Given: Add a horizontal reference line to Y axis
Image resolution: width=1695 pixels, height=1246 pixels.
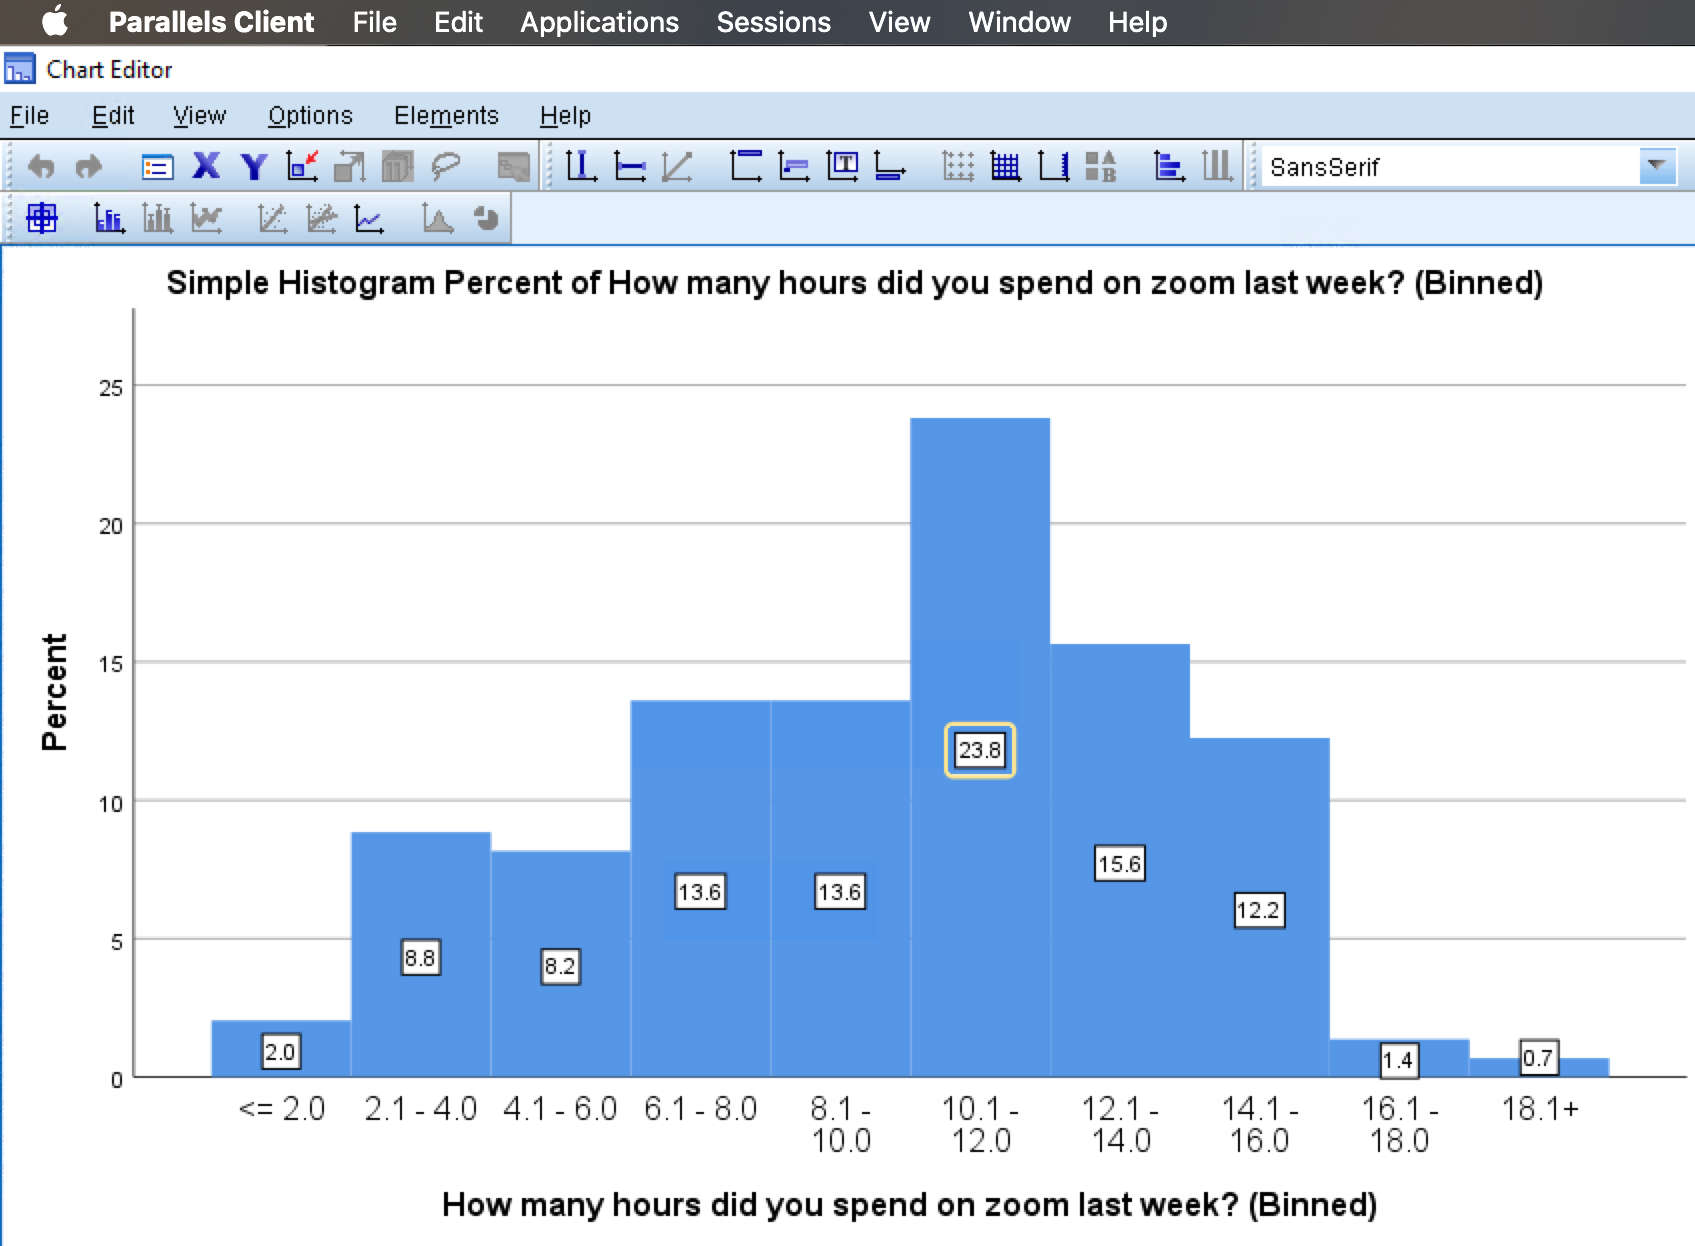Looking at the screenshot, I should click(x=630, y=166).
